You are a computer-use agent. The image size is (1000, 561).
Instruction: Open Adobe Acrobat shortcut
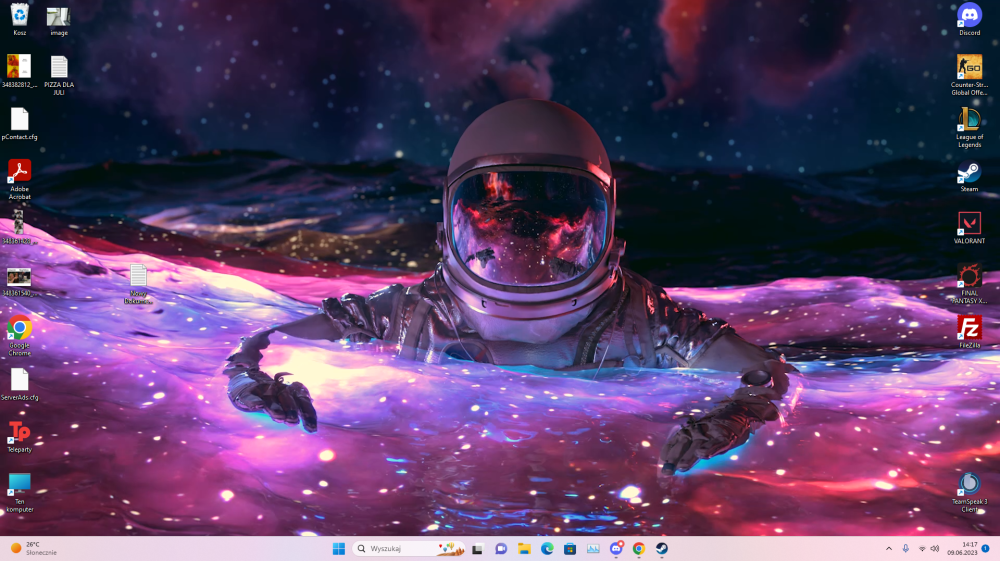(x=19, y=180)
